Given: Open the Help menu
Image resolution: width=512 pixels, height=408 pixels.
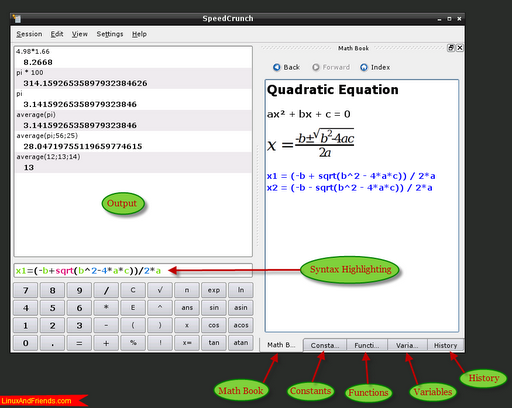Looking at the screenshot, I should (139, 34).
